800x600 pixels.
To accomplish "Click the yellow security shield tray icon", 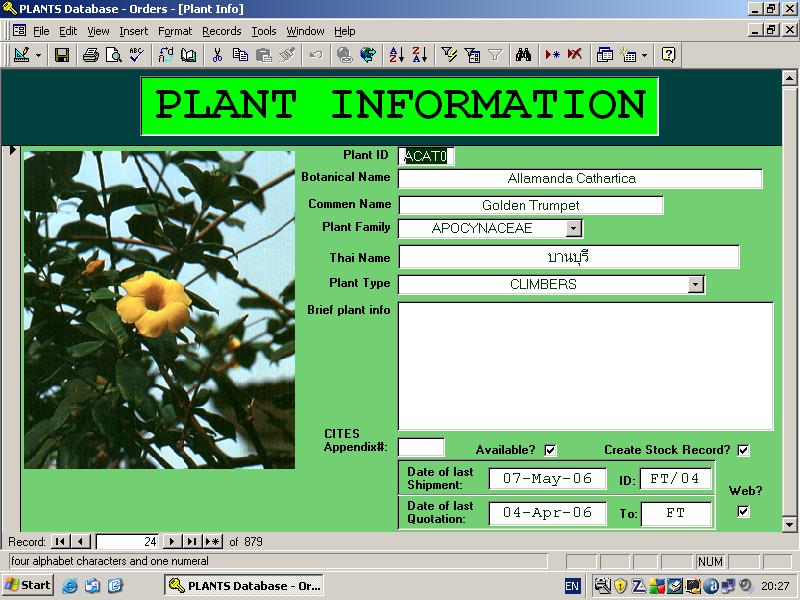I will [620, 586].
